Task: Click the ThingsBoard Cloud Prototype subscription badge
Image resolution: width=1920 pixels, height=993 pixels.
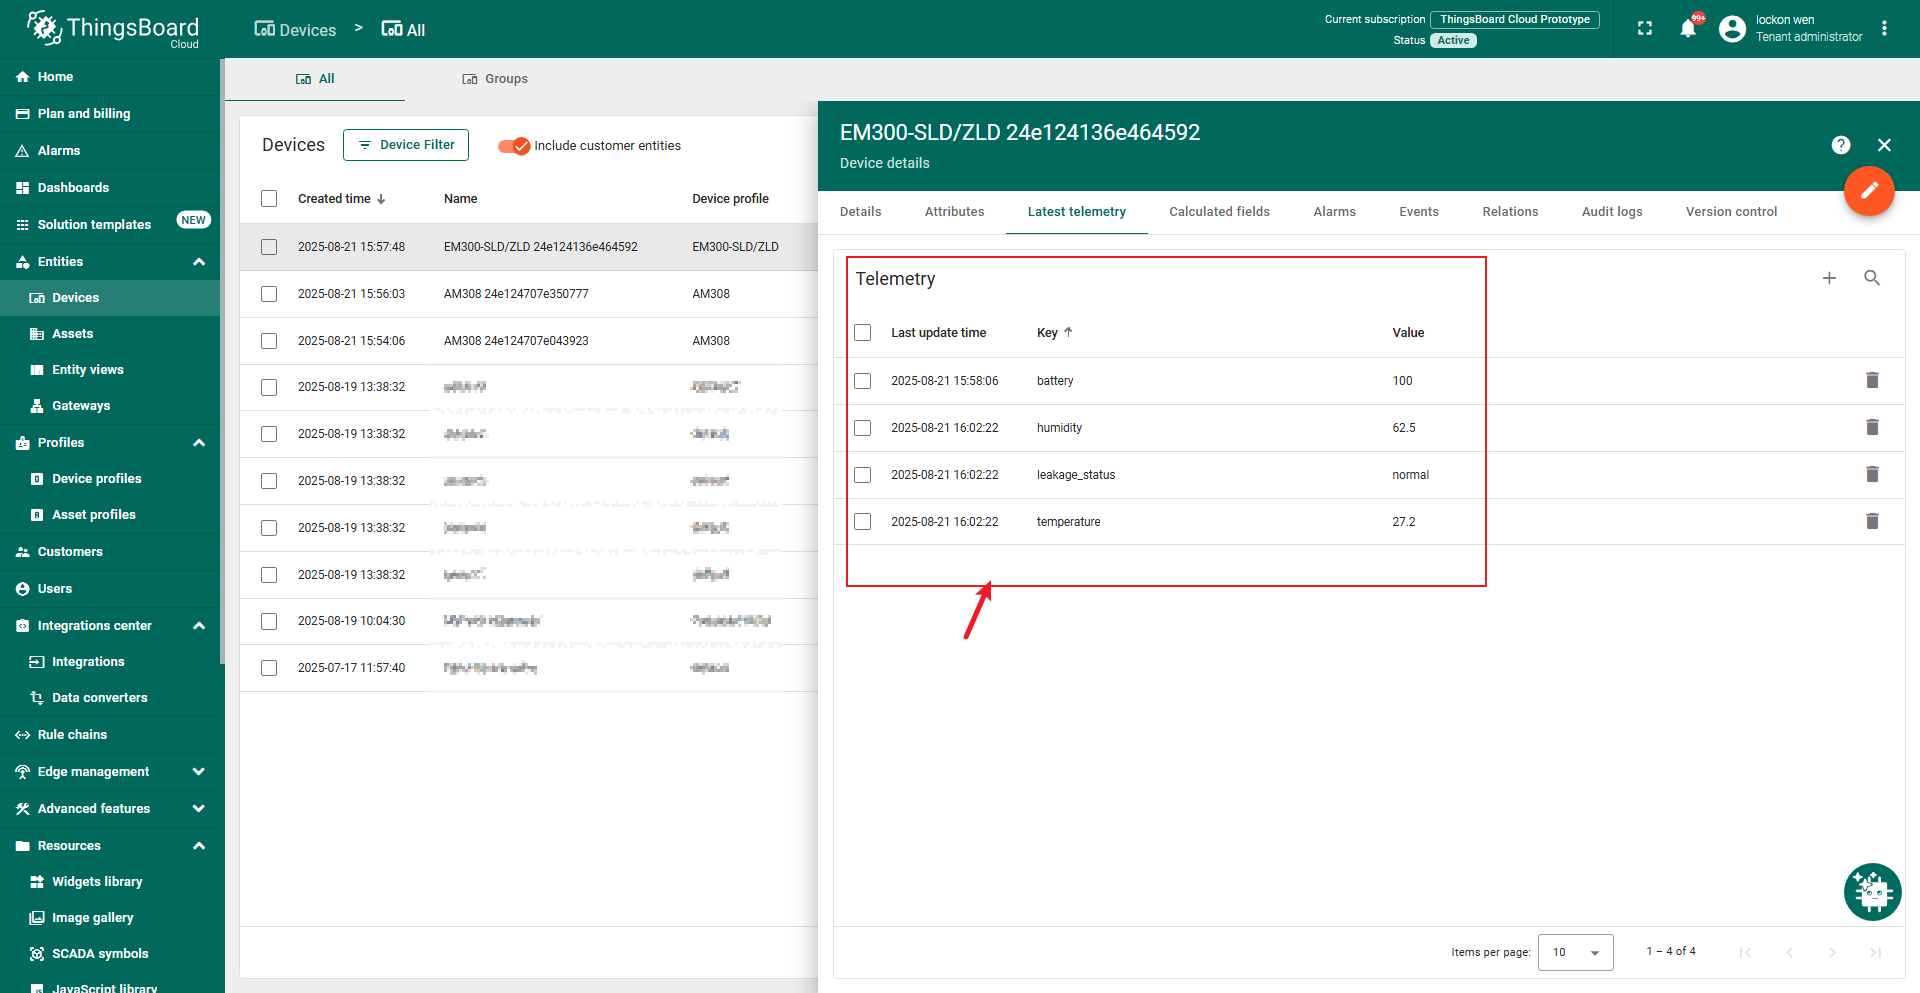Action: pos(1515,19)
